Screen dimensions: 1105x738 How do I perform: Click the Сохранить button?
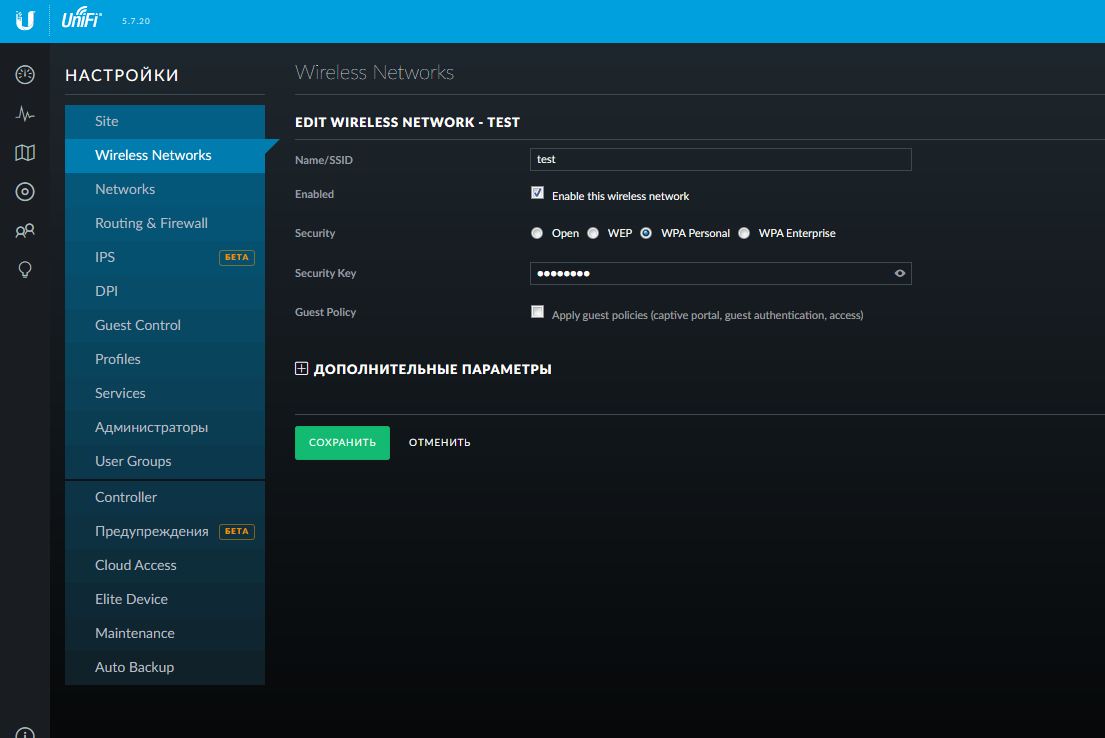pos(342,442)
